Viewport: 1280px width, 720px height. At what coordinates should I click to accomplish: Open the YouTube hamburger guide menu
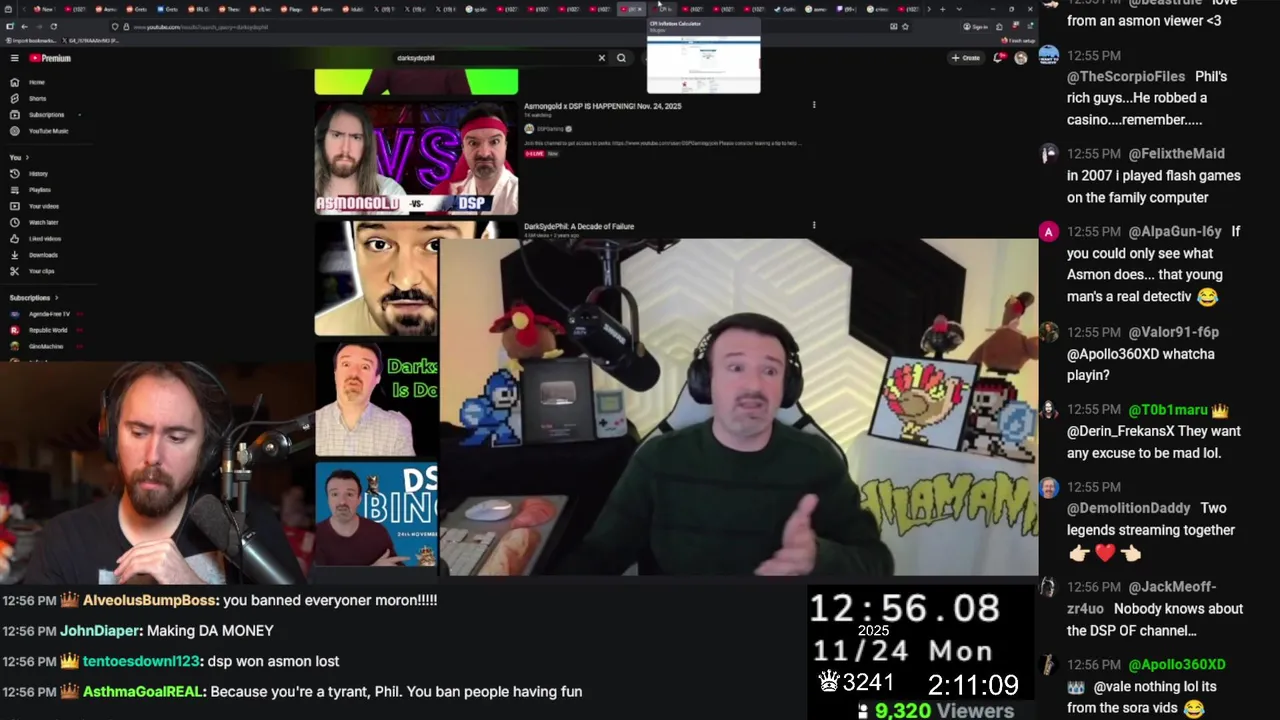pos(14,58)
